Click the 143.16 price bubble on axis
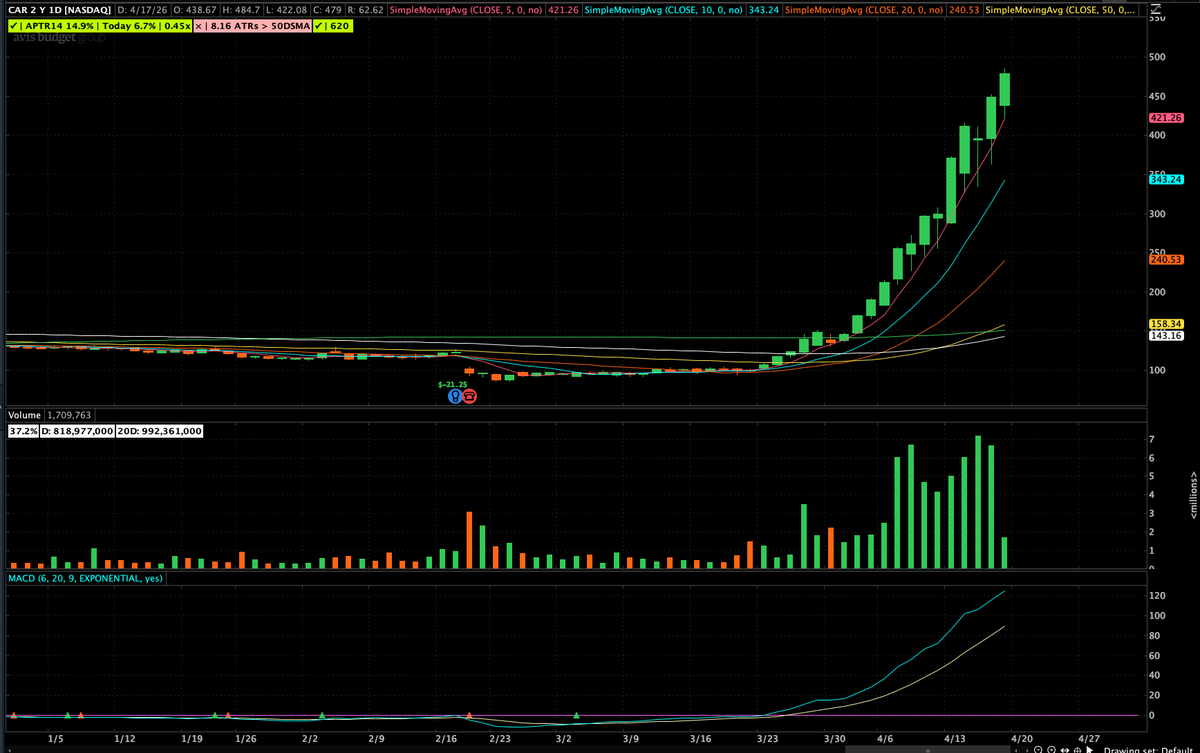Image resolution: width=1200 pixels, height=753 pixels. pyautogui.click(x=1167, y=336)
